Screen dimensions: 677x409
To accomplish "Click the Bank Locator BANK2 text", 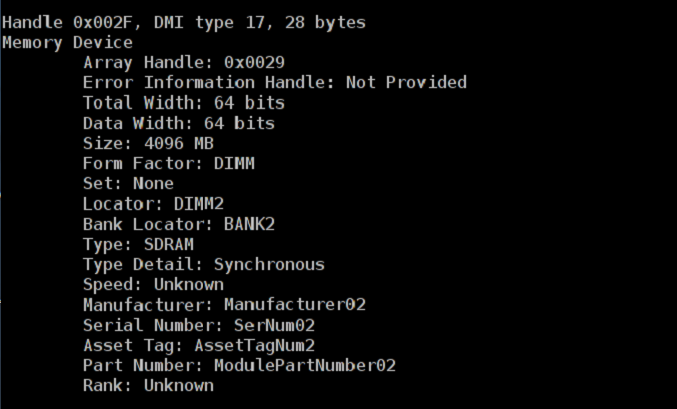I will point(179,224).
